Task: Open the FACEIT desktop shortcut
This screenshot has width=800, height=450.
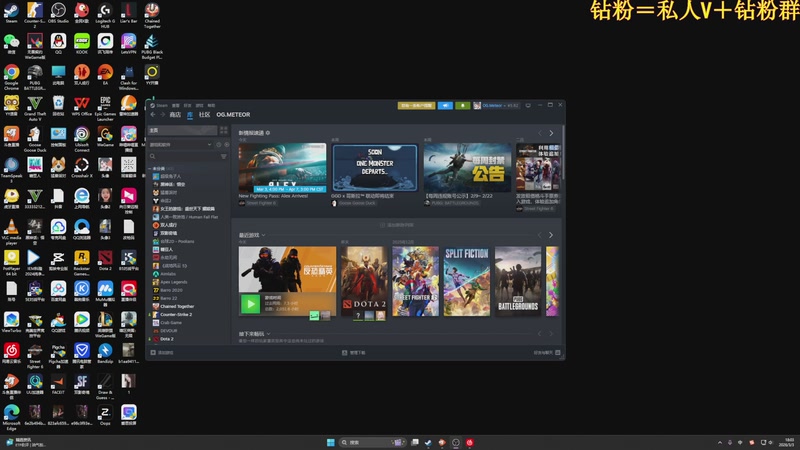Action: [x=58, y=384]
